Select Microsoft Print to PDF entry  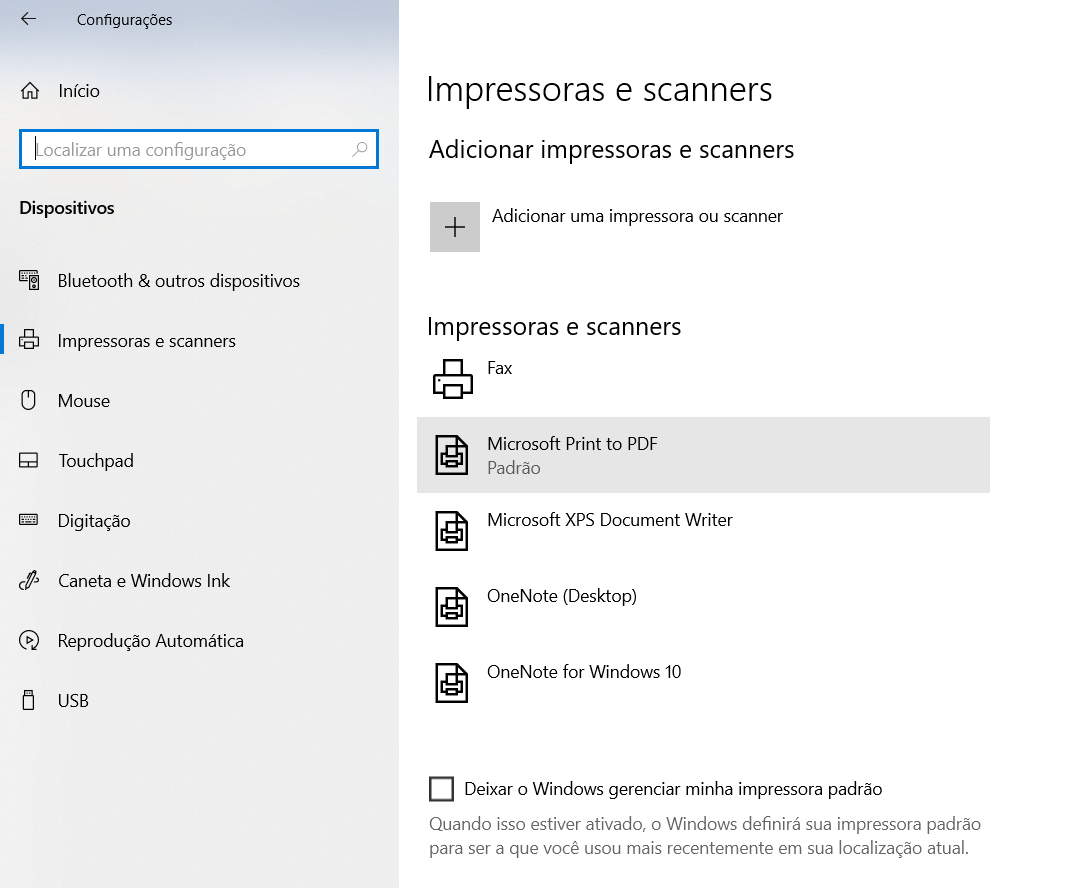[703, 455]
